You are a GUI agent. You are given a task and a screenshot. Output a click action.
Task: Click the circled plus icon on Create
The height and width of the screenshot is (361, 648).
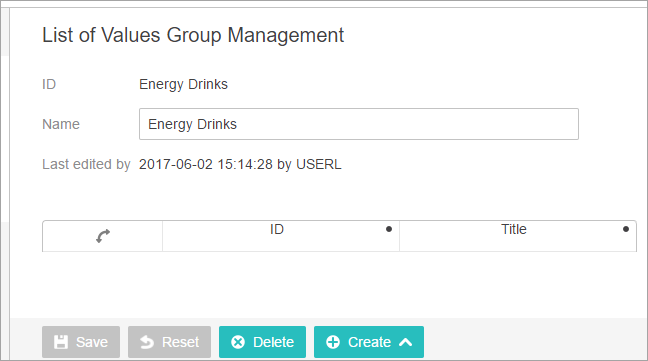tap(333, 342)
